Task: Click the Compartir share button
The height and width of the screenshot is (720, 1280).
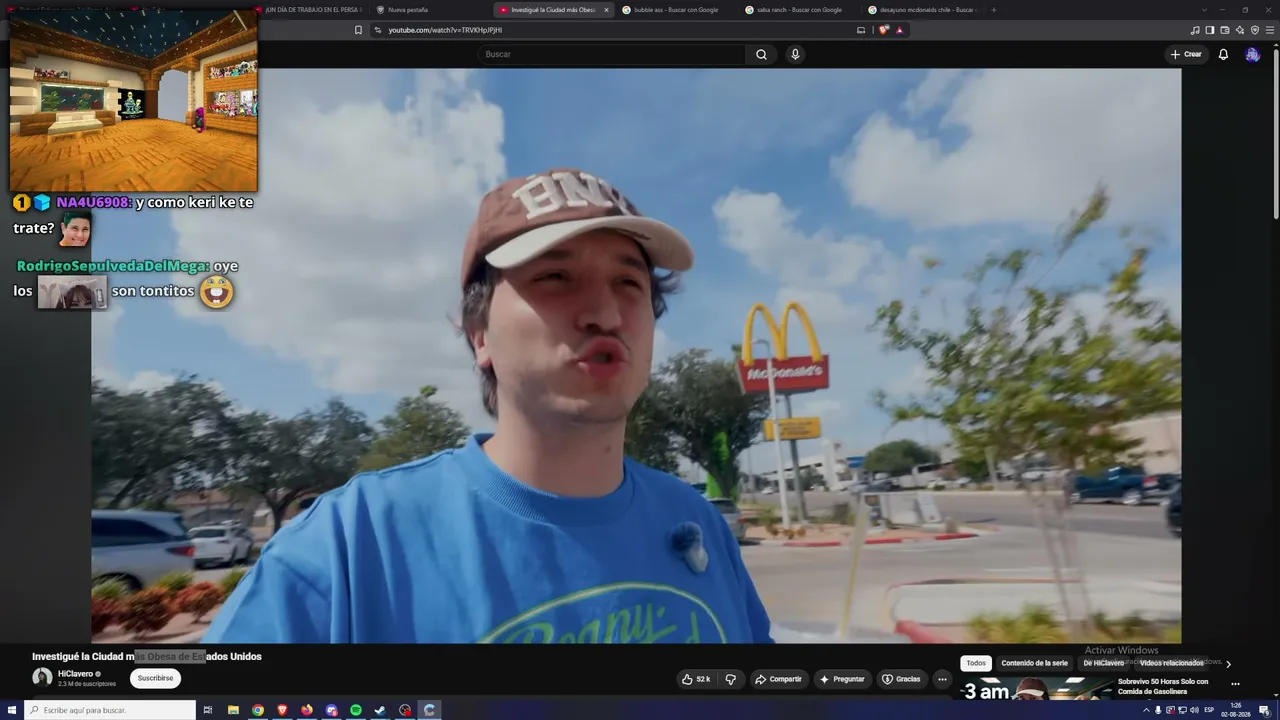Action: 779,679
